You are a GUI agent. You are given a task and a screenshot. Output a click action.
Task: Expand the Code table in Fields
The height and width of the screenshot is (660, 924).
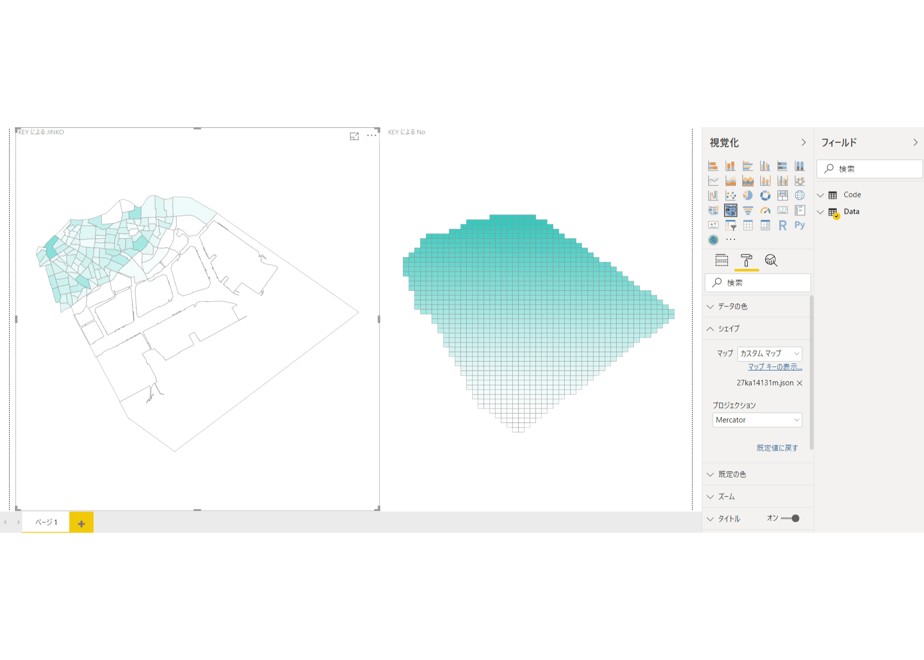(x=820, y=195)
